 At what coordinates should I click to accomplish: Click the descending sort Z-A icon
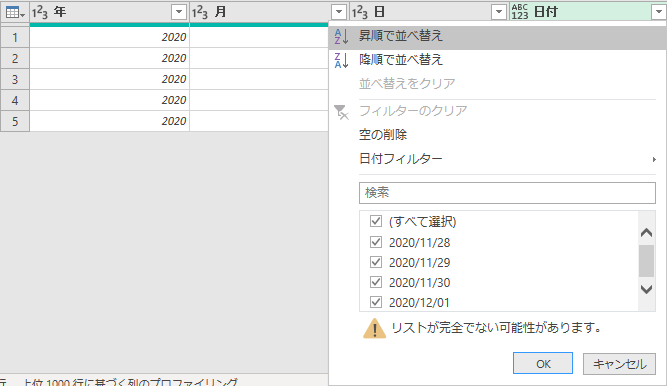342,60
